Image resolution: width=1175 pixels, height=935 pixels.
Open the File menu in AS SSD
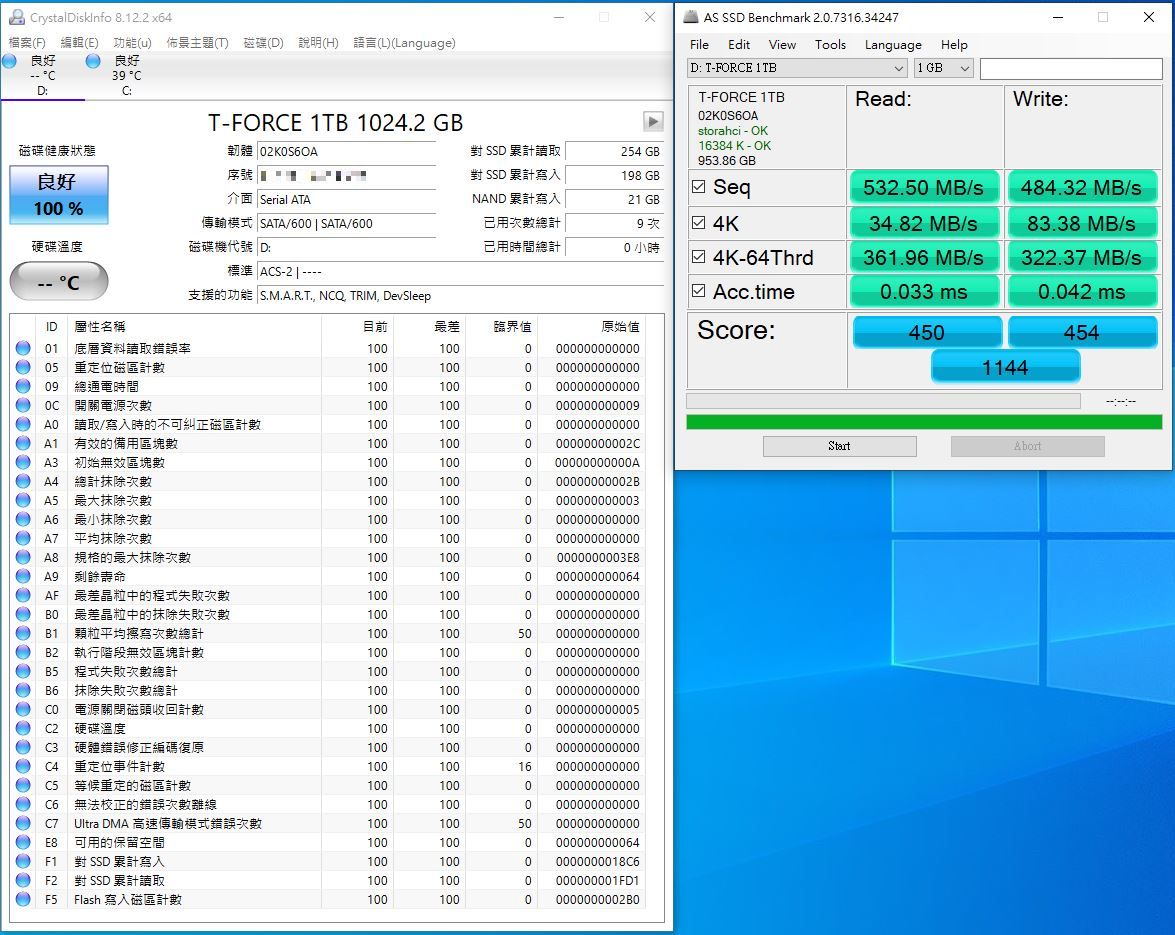click(x=699, y=45)
